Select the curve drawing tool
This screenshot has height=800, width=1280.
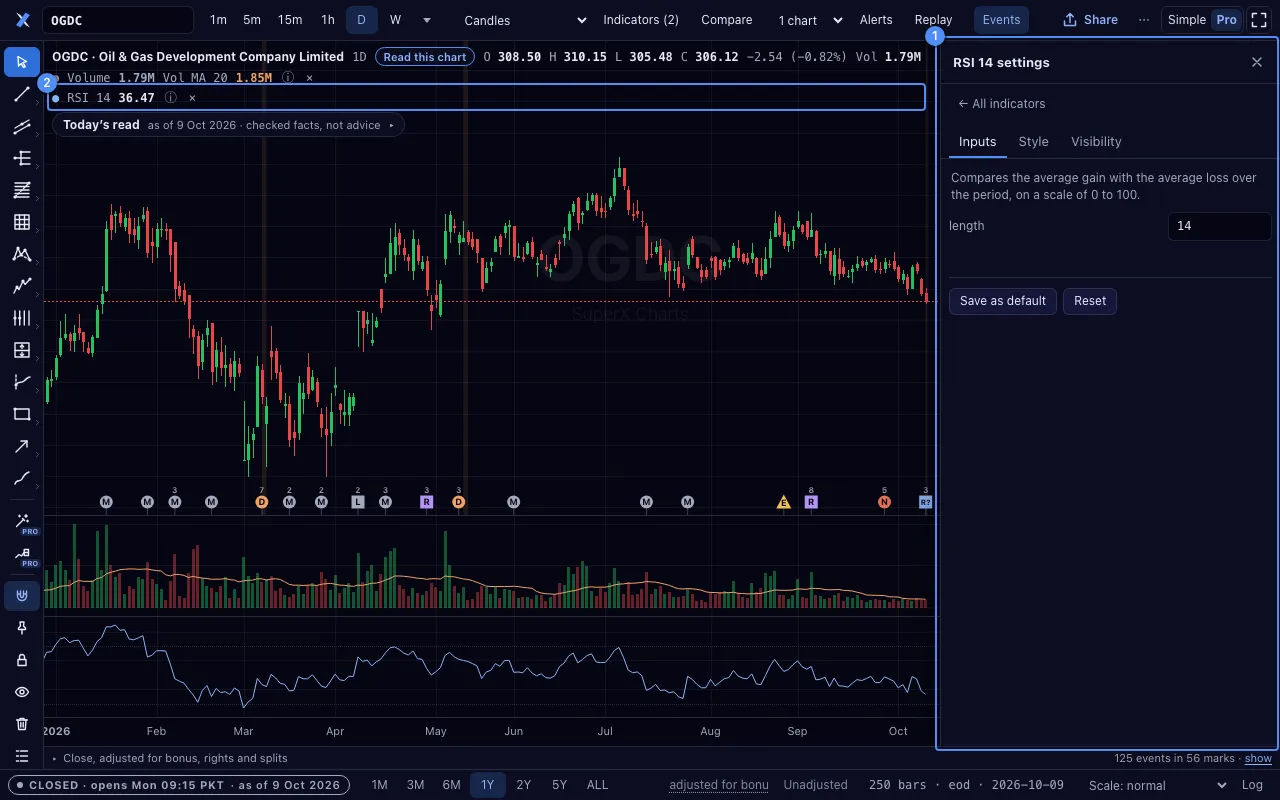(x=22, y=478)
